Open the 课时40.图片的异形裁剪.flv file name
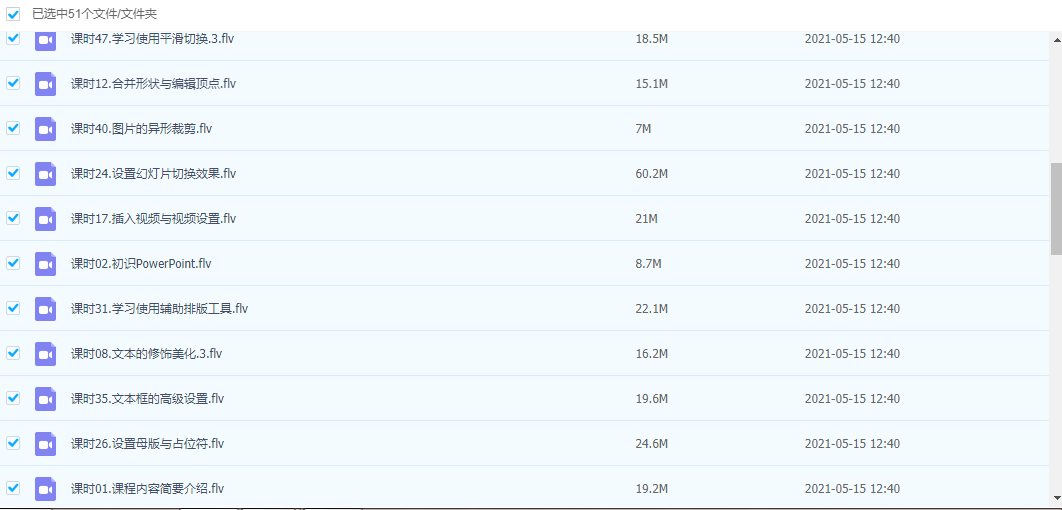 [x=141, y=129]
